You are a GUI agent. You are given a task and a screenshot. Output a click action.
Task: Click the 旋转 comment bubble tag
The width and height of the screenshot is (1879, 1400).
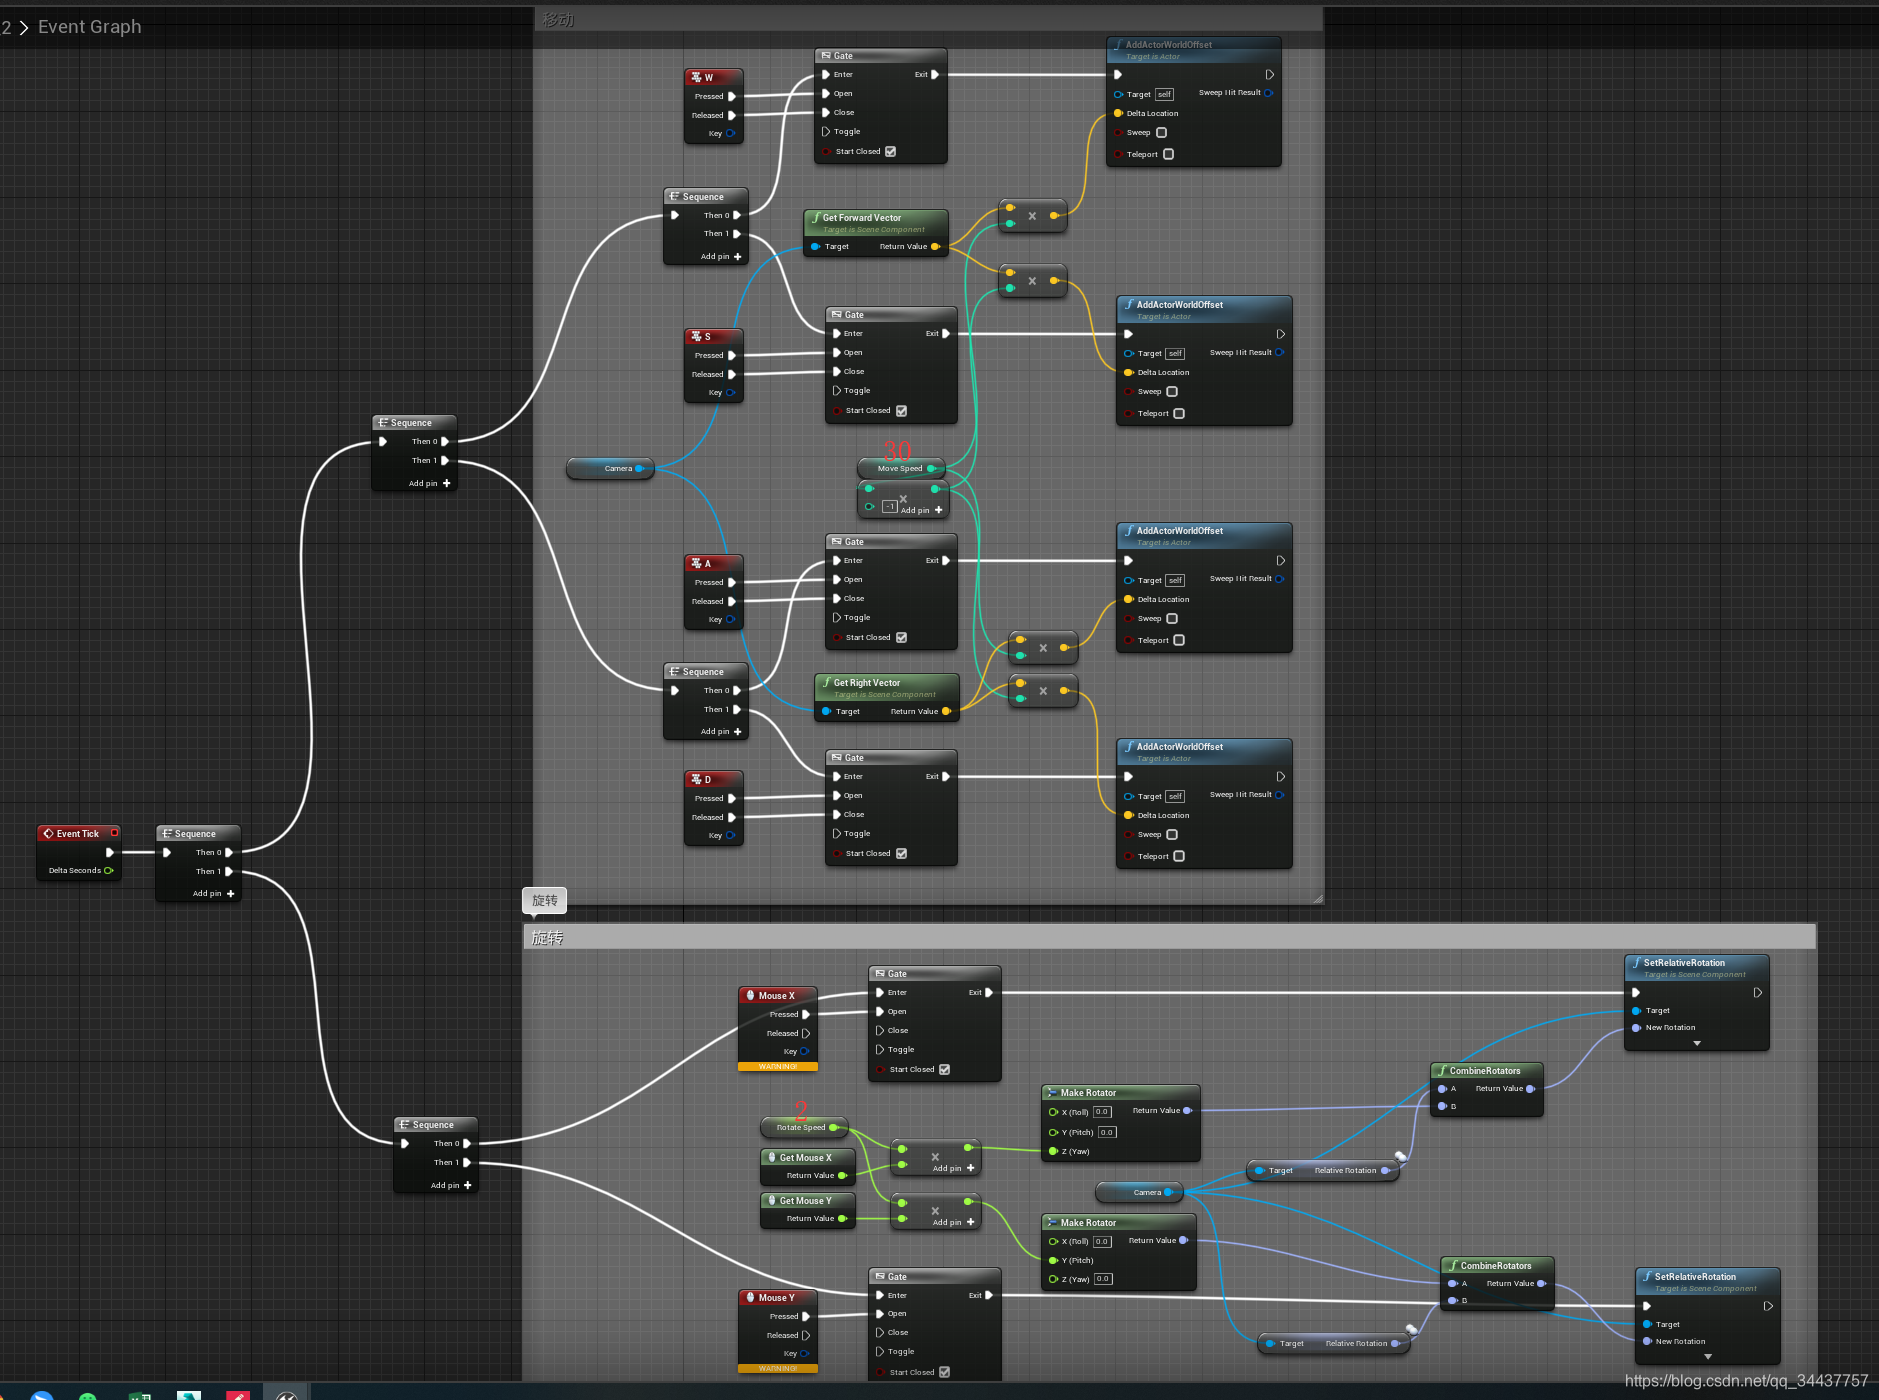coord(545,900)
